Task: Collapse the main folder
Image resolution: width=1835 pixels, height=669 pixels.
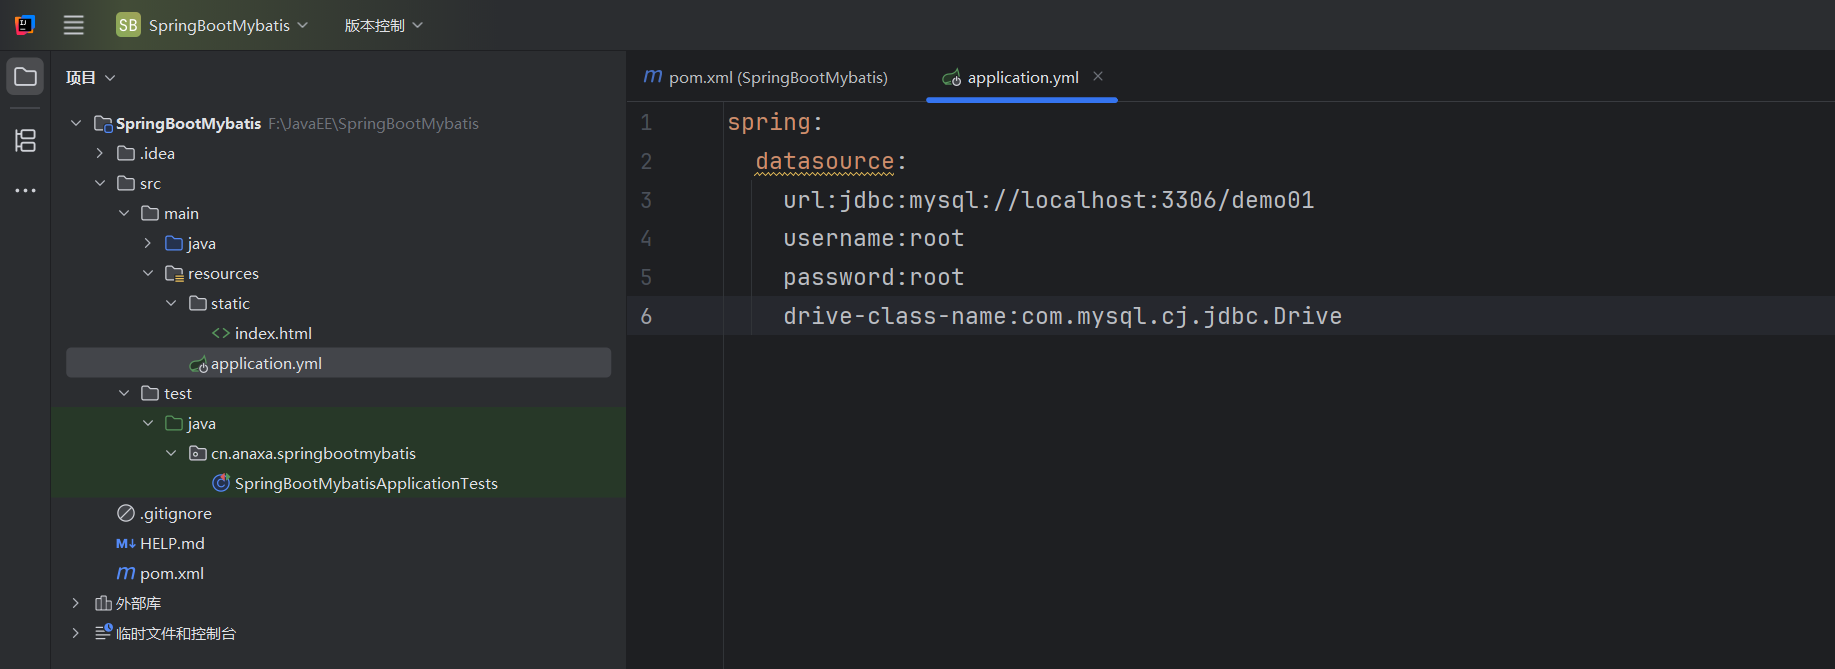Action: [x=124, y=213]
